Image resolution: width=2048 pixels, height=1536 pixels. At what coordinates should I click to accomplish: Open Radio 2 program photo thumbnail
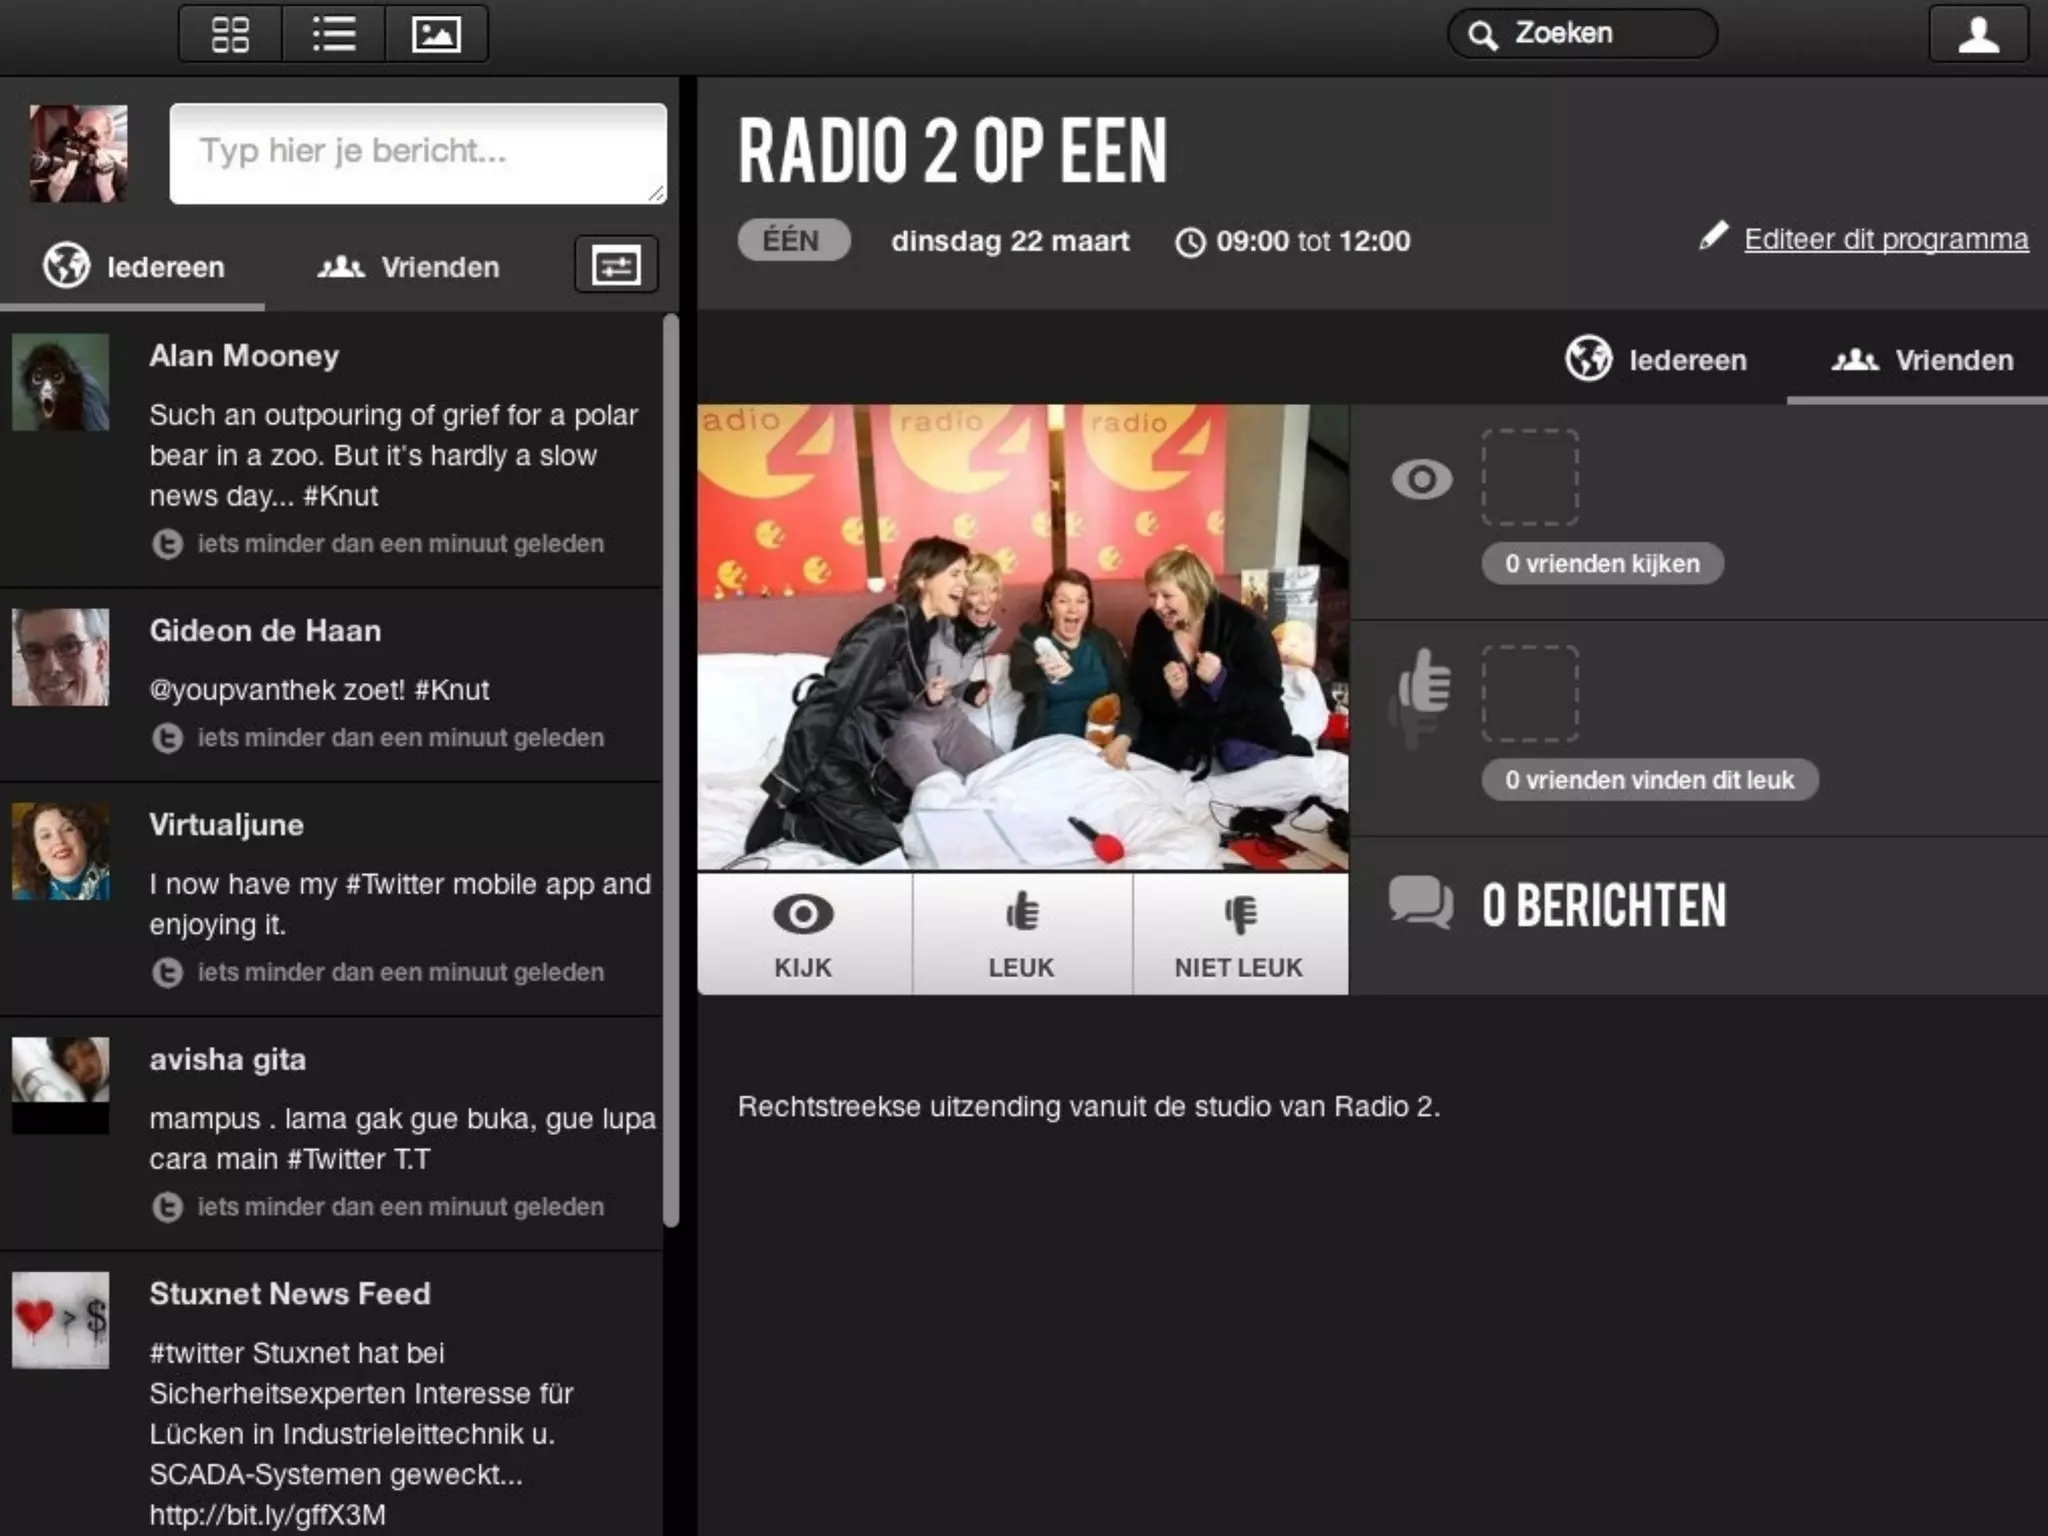click(1022, 637)
